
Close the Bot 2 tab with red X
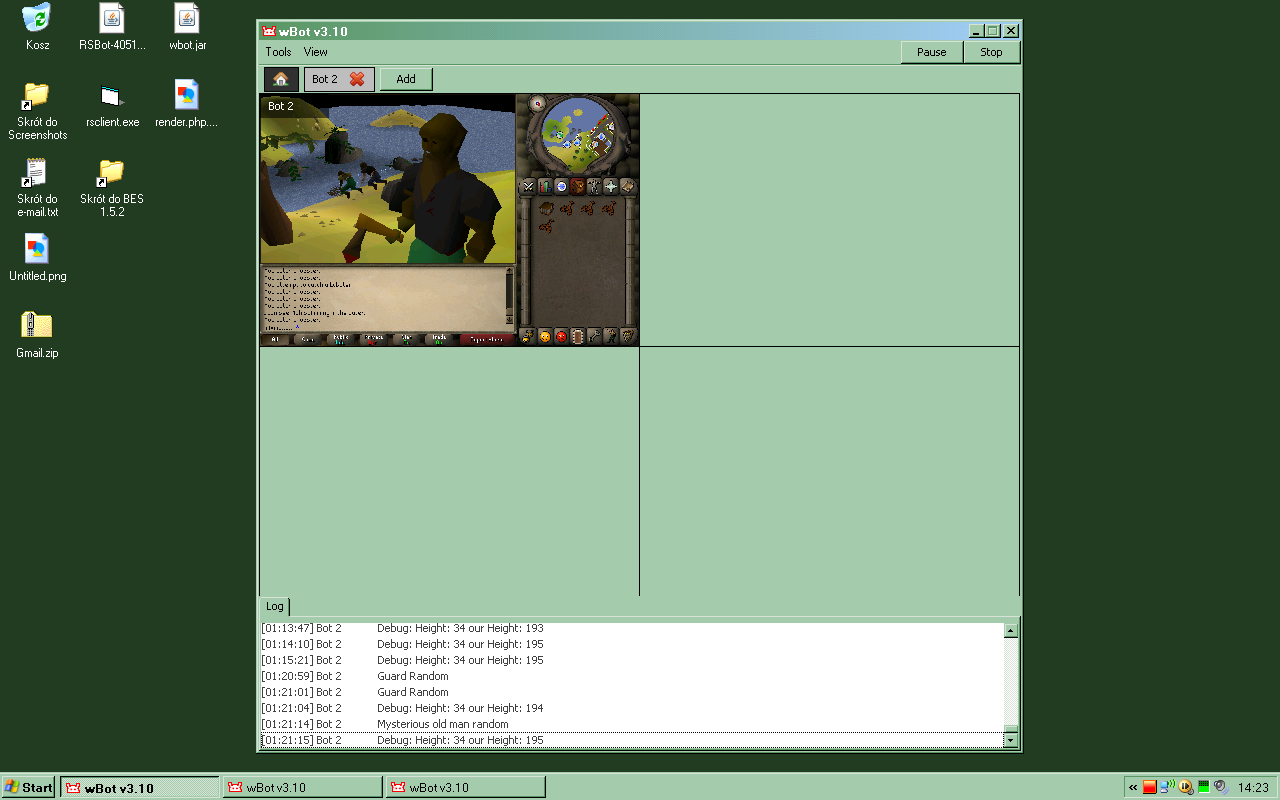pos(357,79)
